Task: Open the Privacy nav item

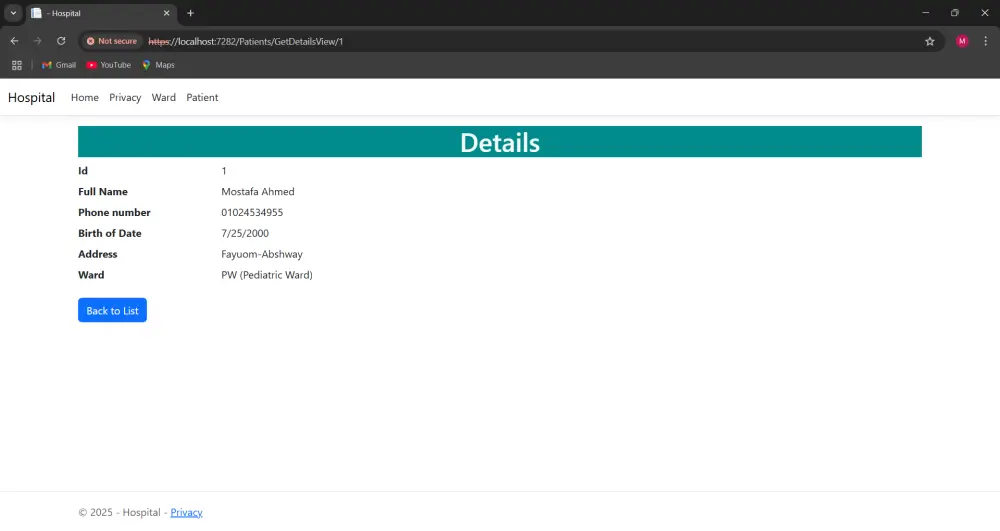Action: (125, 98)
